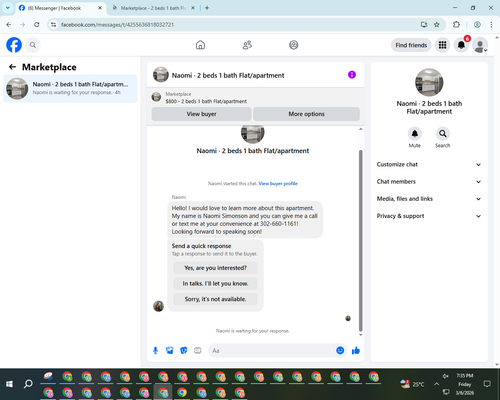This screenshot has width=500, height=400.
Task: Close the Marketplace browser tab
Action: [193, 8]
